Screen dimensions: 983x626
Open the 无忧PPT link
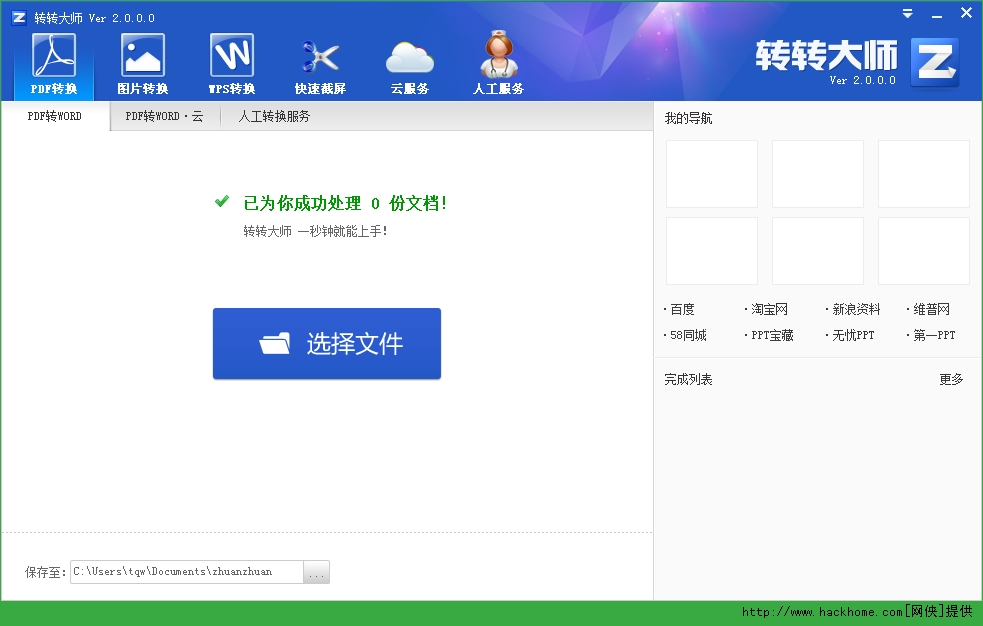[853, 335]
